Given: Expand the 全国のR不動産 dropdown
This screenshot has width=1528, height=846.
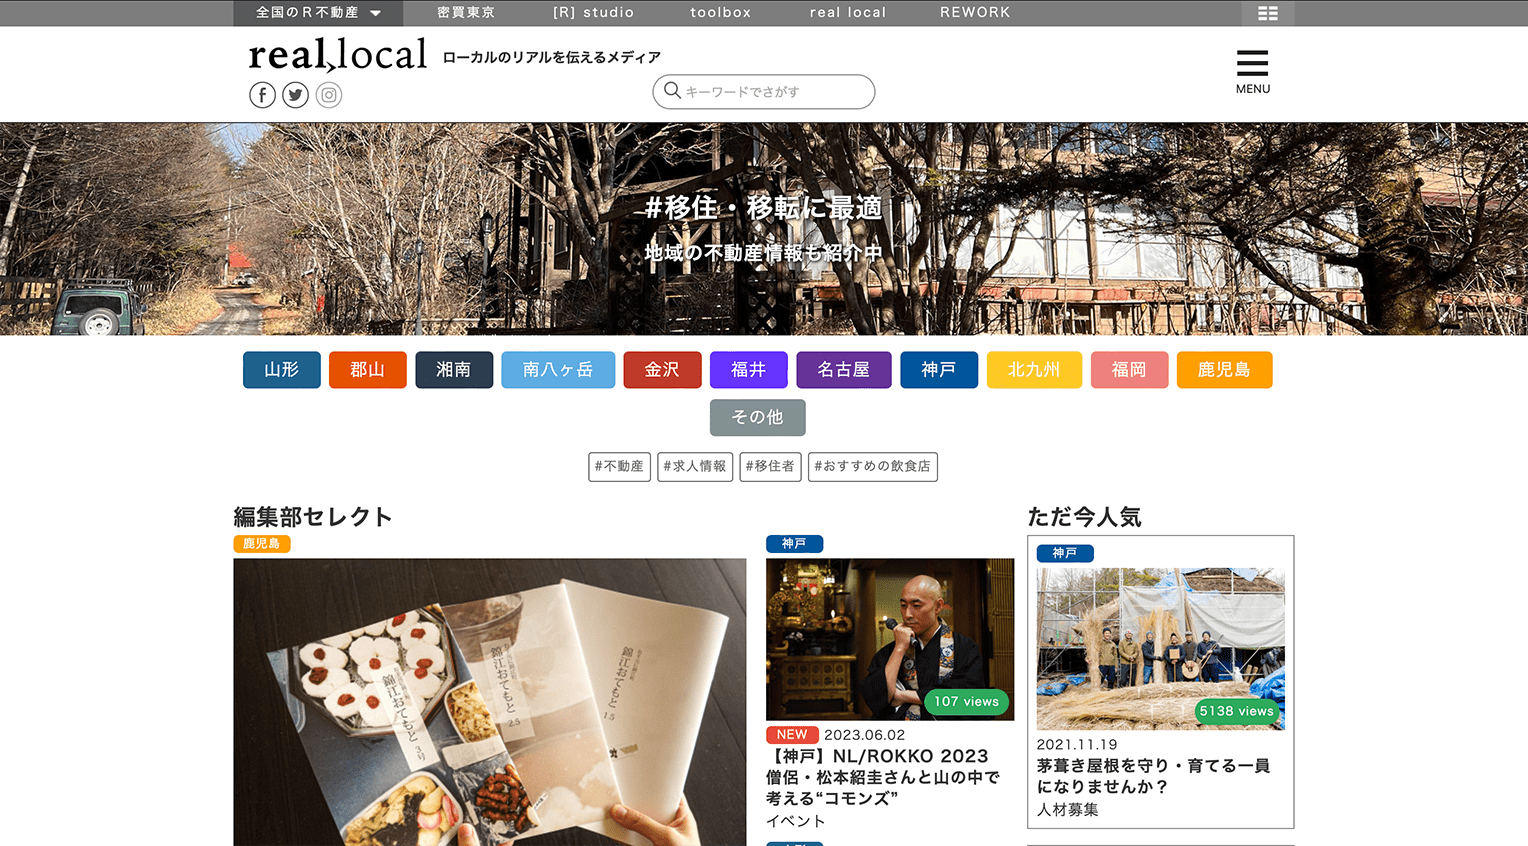Looking at the screenshot, I should [318, 13].
